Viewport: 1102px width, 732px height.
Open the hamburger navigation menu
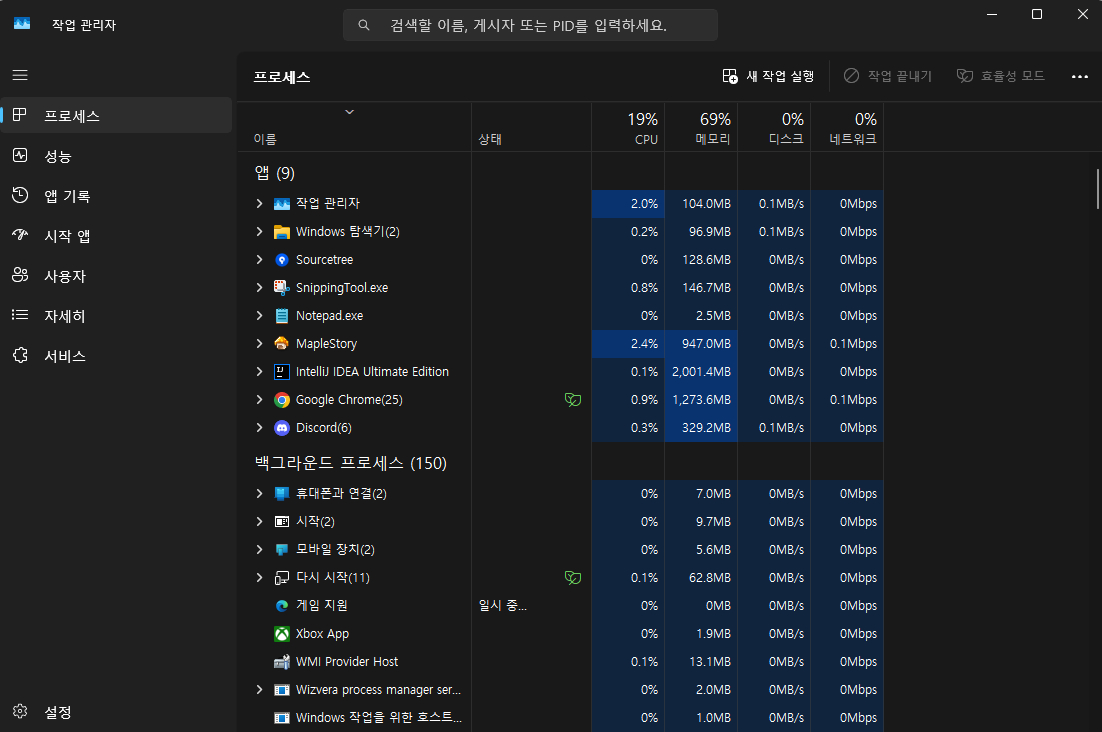tap(20, 75)
